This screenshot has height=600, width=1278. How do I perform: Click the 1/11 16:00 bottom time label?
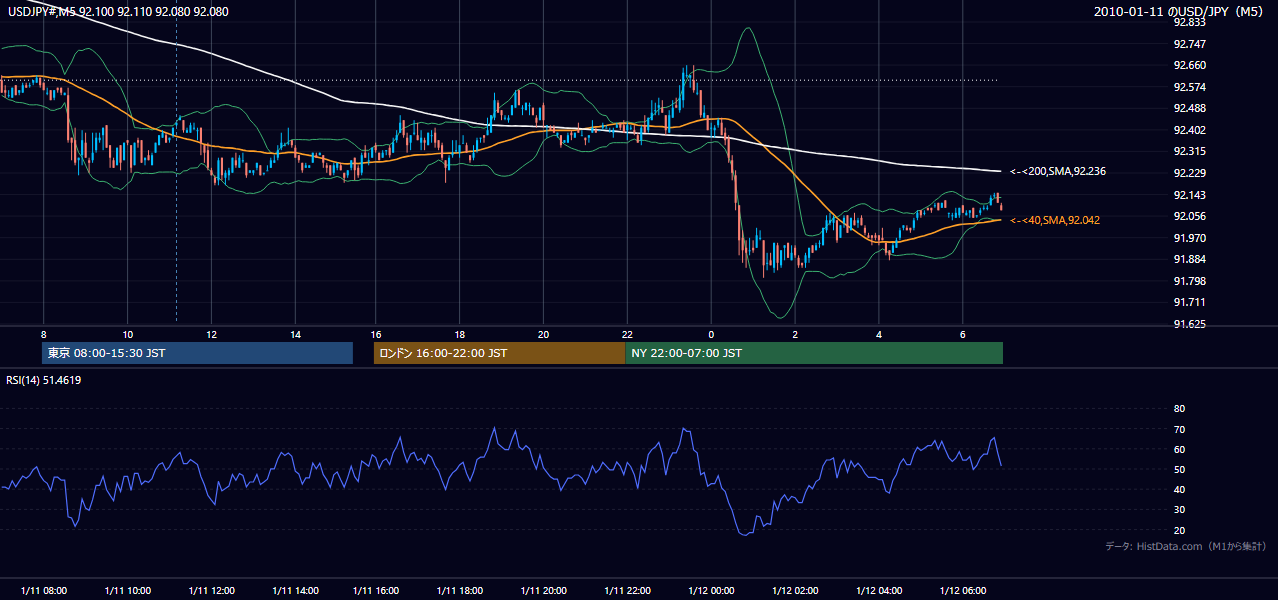click(x=378, y=591)
